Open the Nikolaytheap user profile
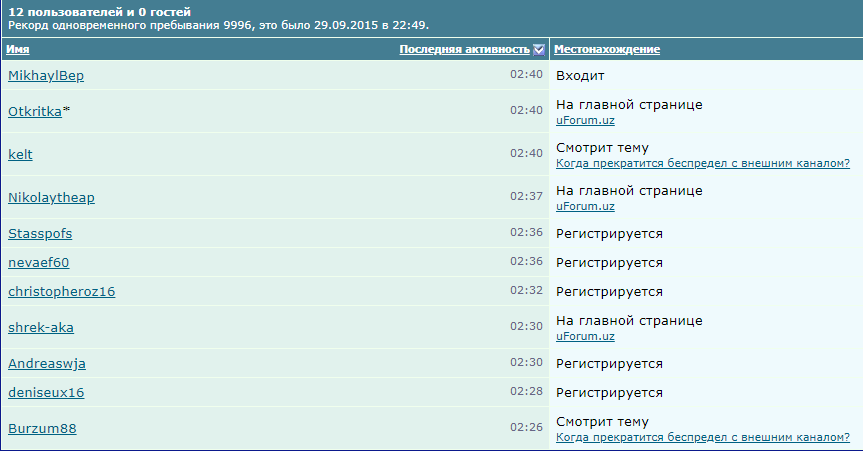 [51, 197]
